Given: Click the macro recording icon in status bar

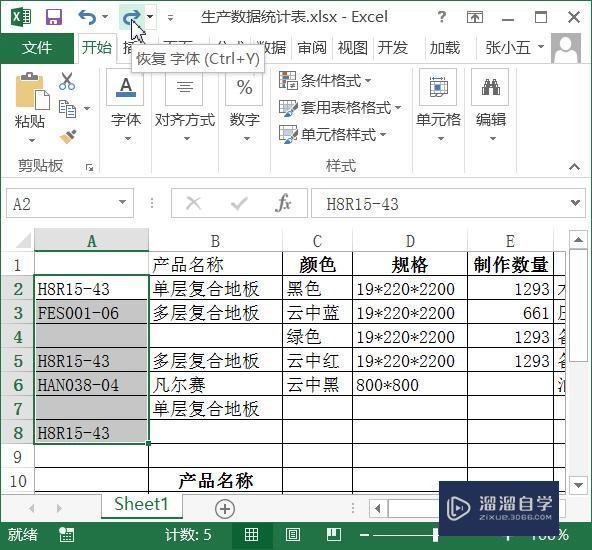Looking at the screenshot, I should click(x=66, y=535).
